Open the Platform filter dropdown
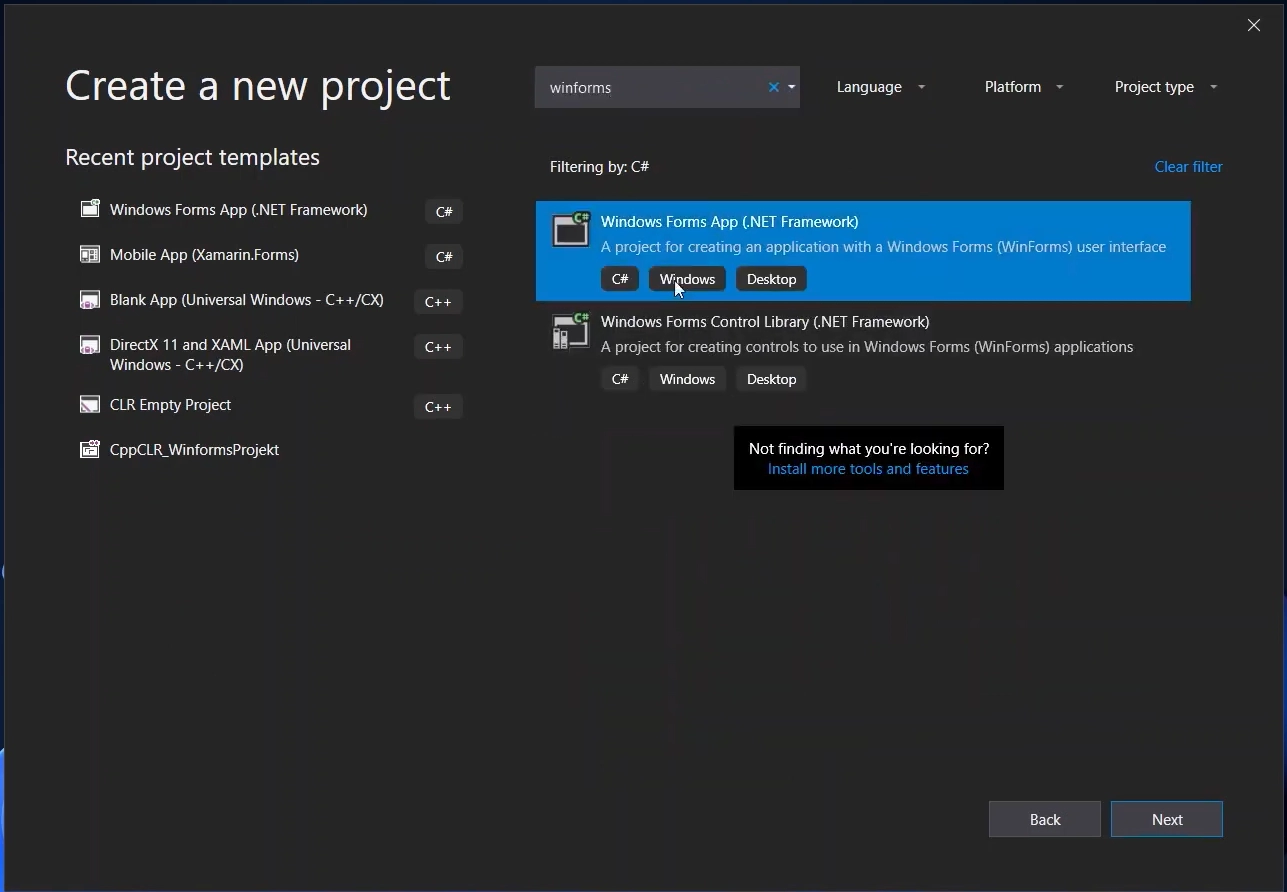The height and width of the screenshot is (892, 1287). [x=1023, y=87]
